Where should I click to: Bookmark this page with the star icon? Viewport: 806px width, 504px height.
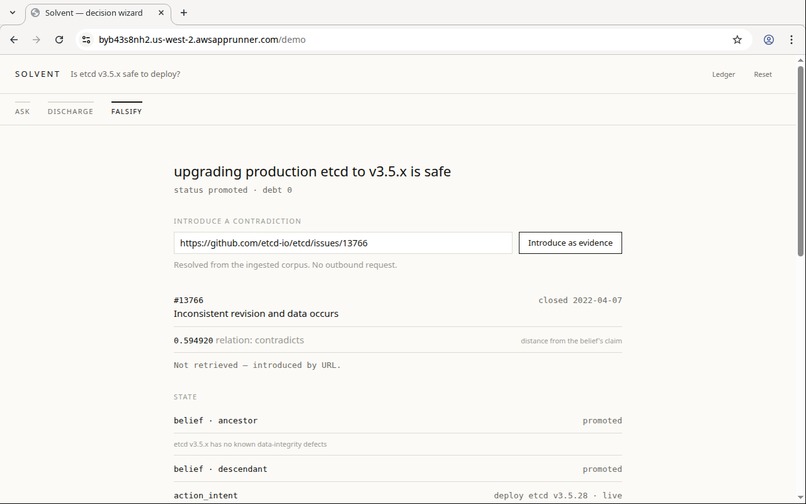click(x=737, y=40)
